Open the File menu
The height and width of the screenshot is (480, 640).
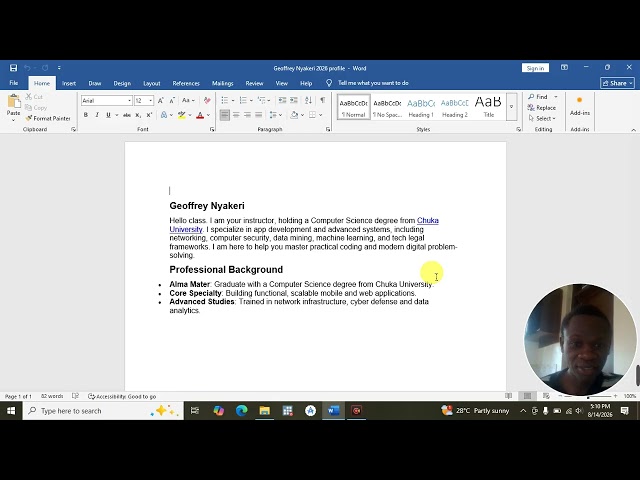(x=13, y=83)
